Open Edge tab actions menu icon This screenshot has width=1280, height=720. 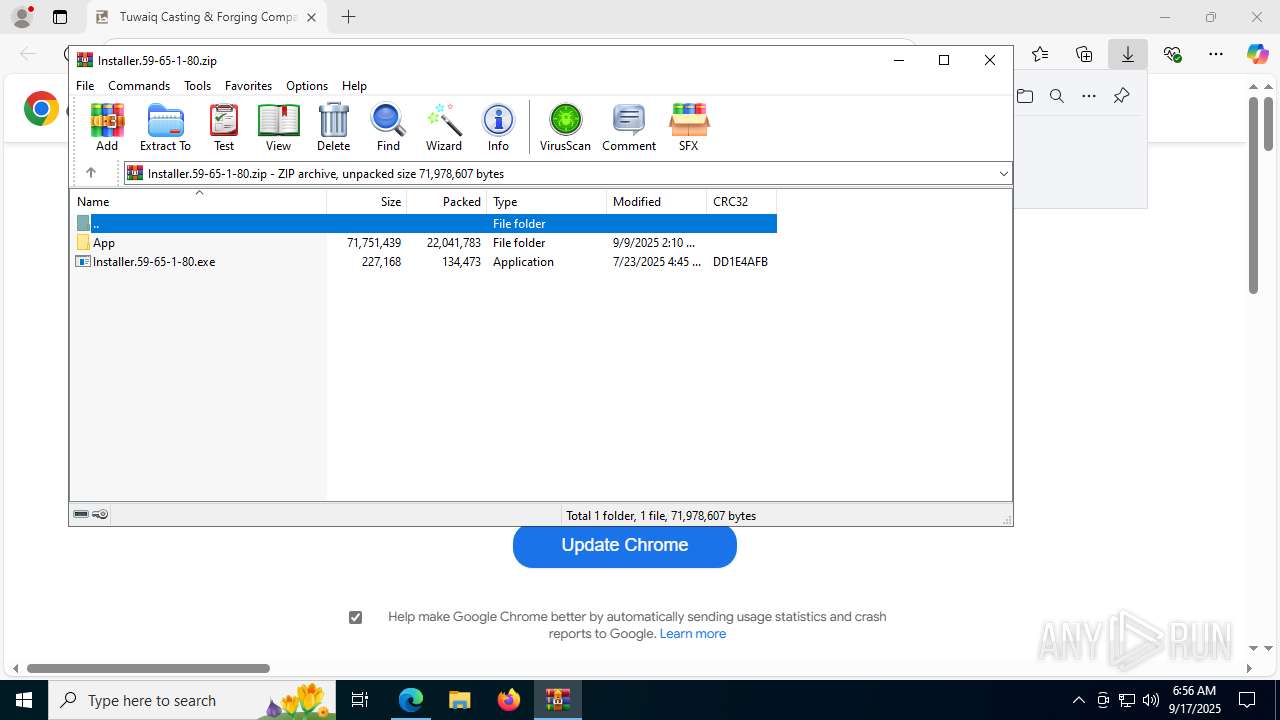[x=60, y=17]
